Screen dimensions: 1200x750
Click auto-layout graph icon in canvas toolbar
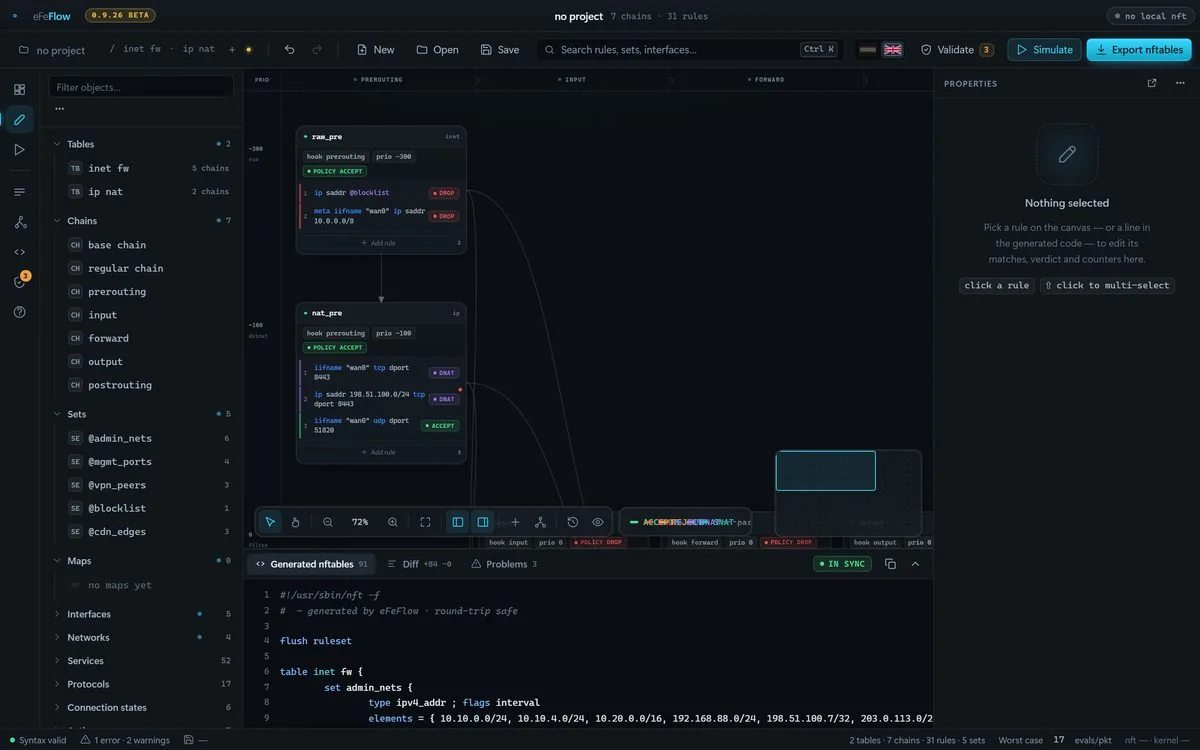coord(540,522)
